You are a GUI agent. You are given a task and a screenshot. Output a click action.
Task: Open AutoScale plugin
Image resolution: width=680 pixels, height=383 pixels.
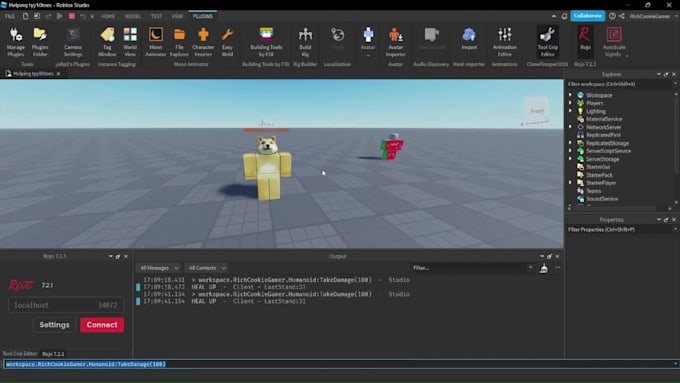pos(614,42)
